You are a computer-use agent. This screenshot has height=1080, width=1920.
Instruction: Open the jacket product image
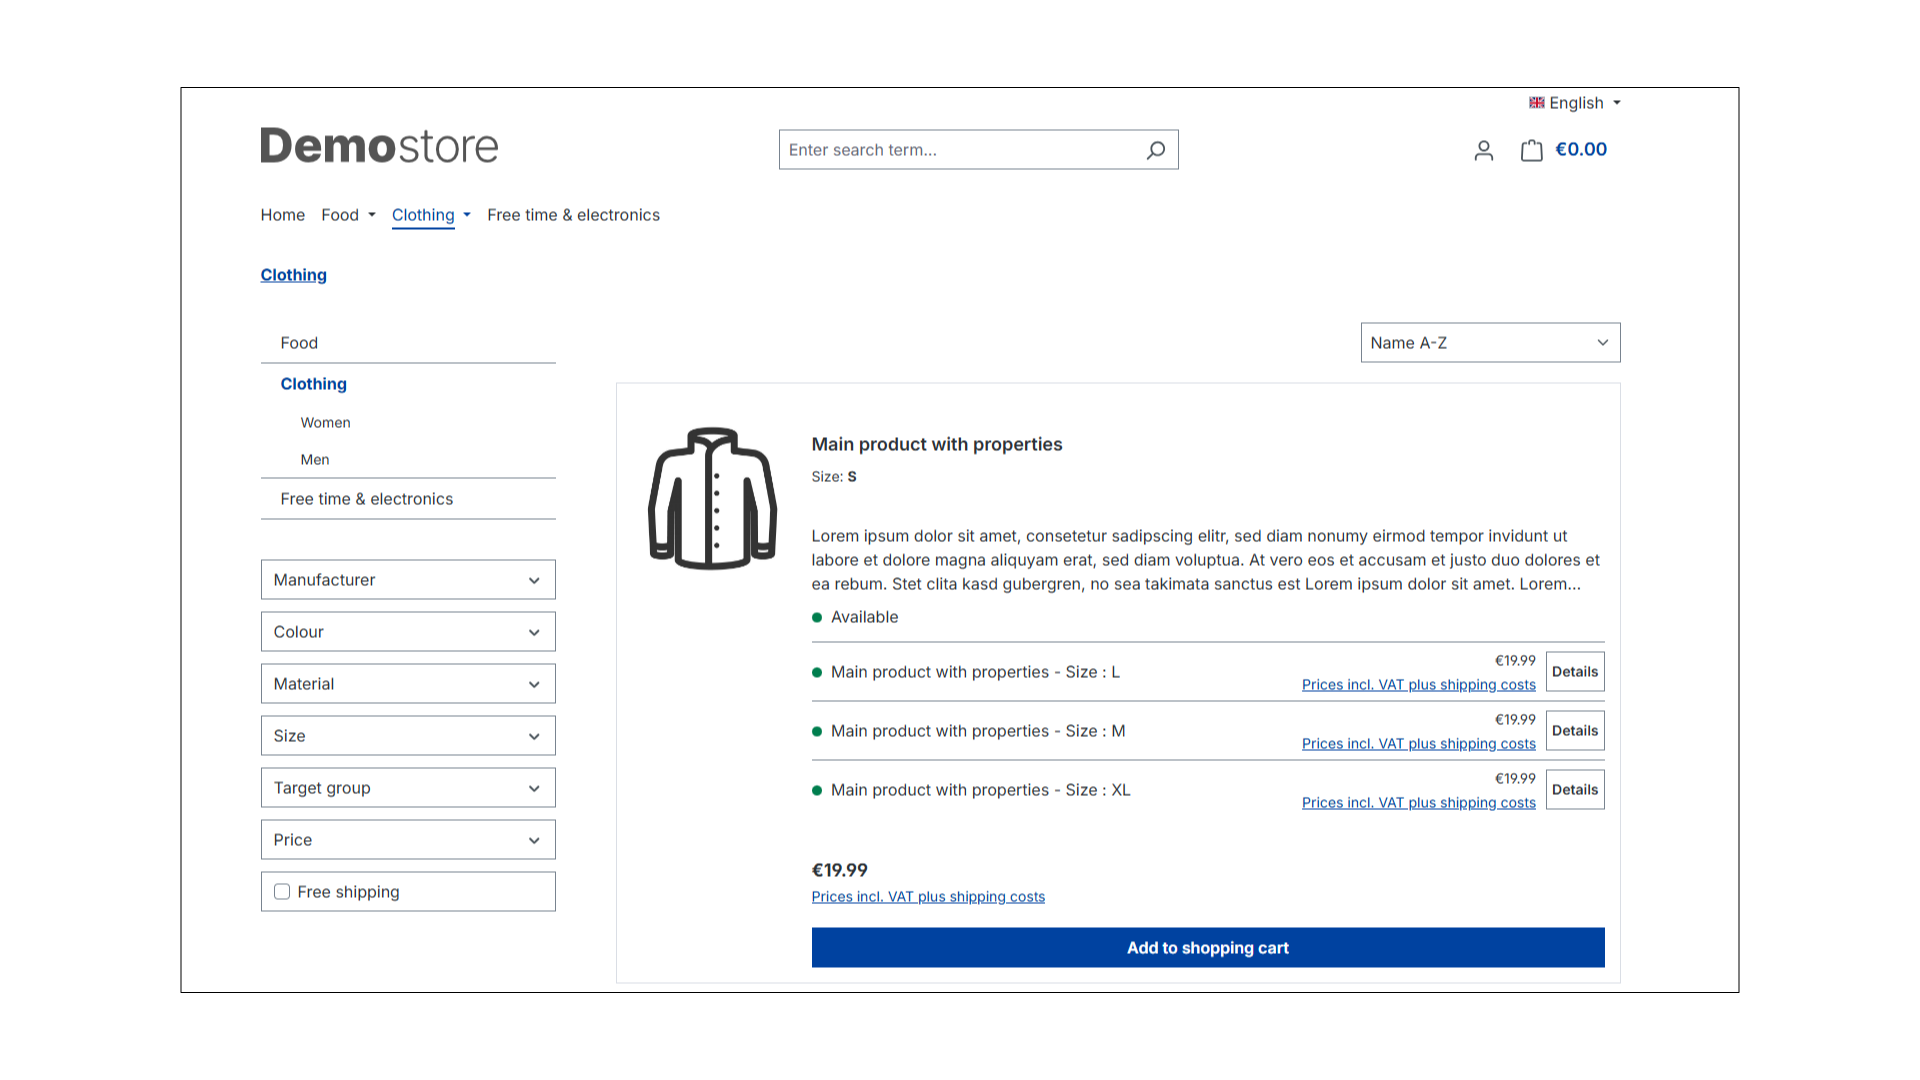[x=713, y=498]
